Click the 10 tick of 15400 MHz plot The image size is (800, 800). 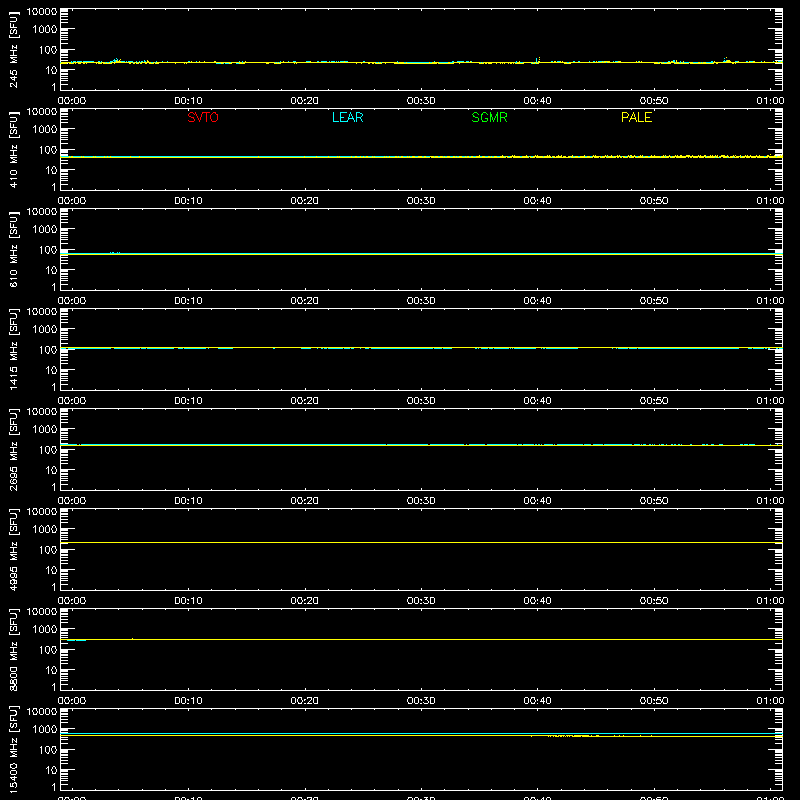(x=51, y=770)
